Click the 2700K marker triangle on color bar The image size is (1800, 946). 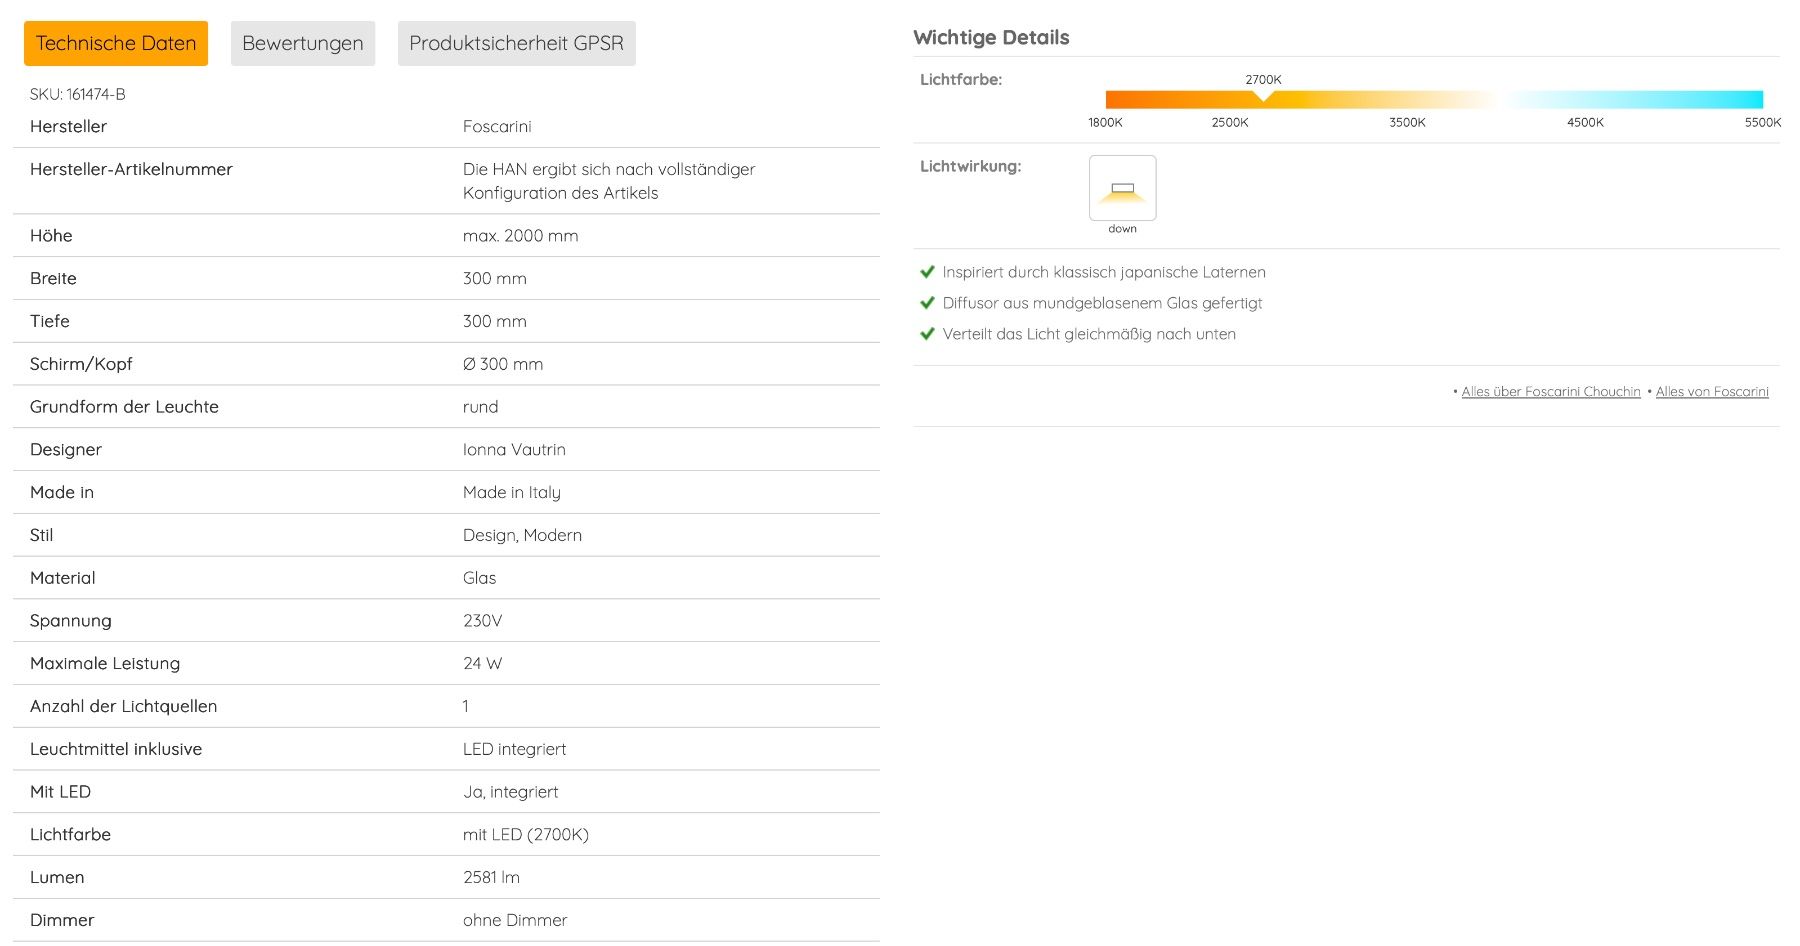pyautogui.click(x=1263, y=96)
